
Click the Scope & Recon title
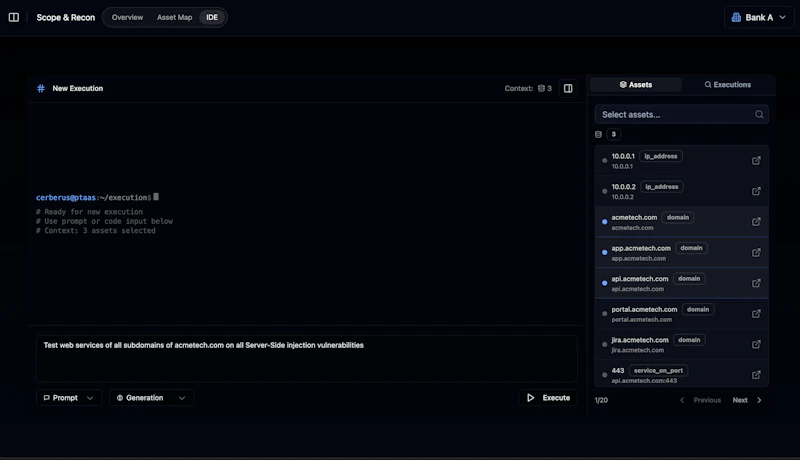click(66, 17)
